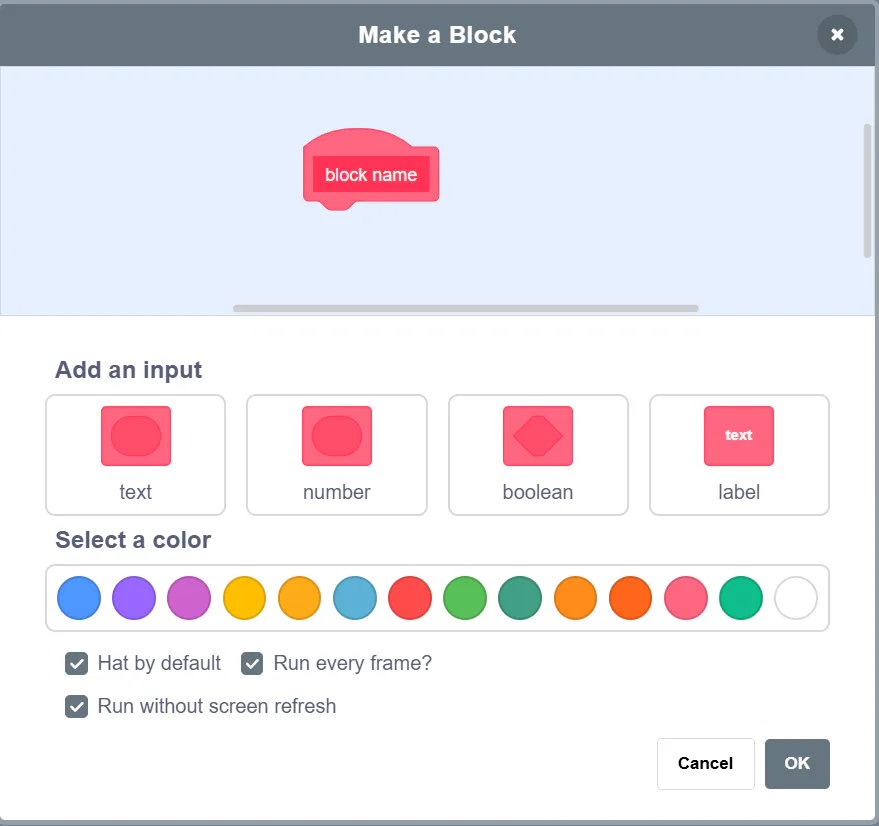Viewport: 879px width, 826px height.
Task: Disable Run without screen refresh
Action: (x=77, y=707)
